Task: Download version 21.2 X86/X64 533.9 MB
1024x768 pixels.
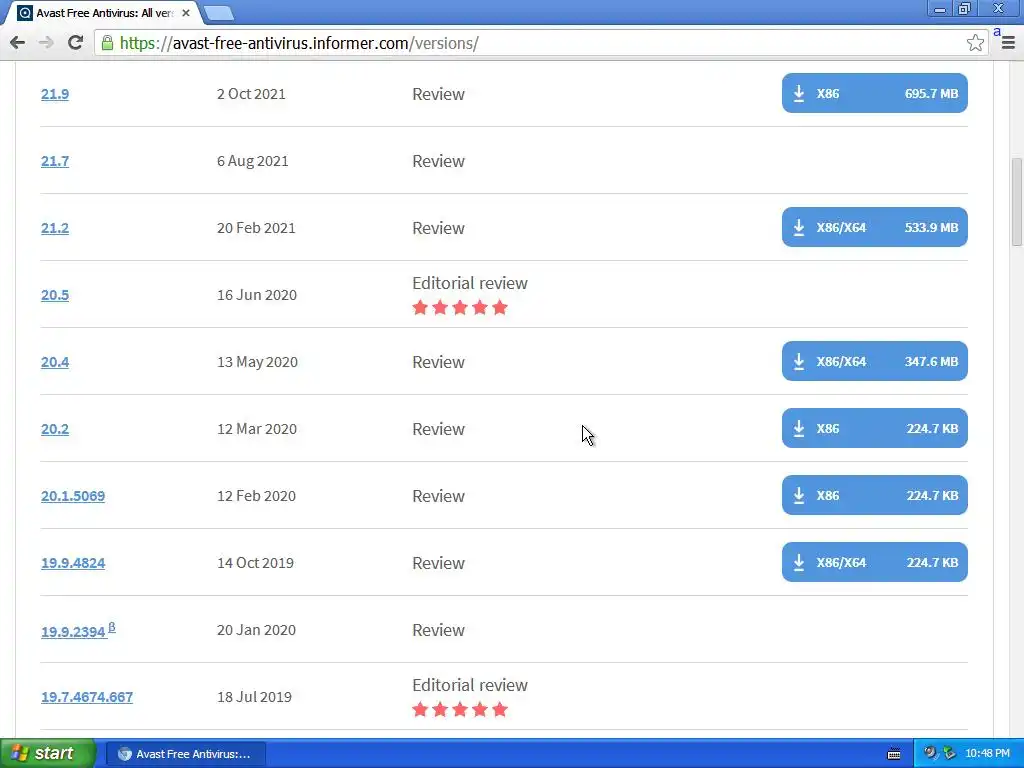Action: pyautogui.click(x=874, y=227)
